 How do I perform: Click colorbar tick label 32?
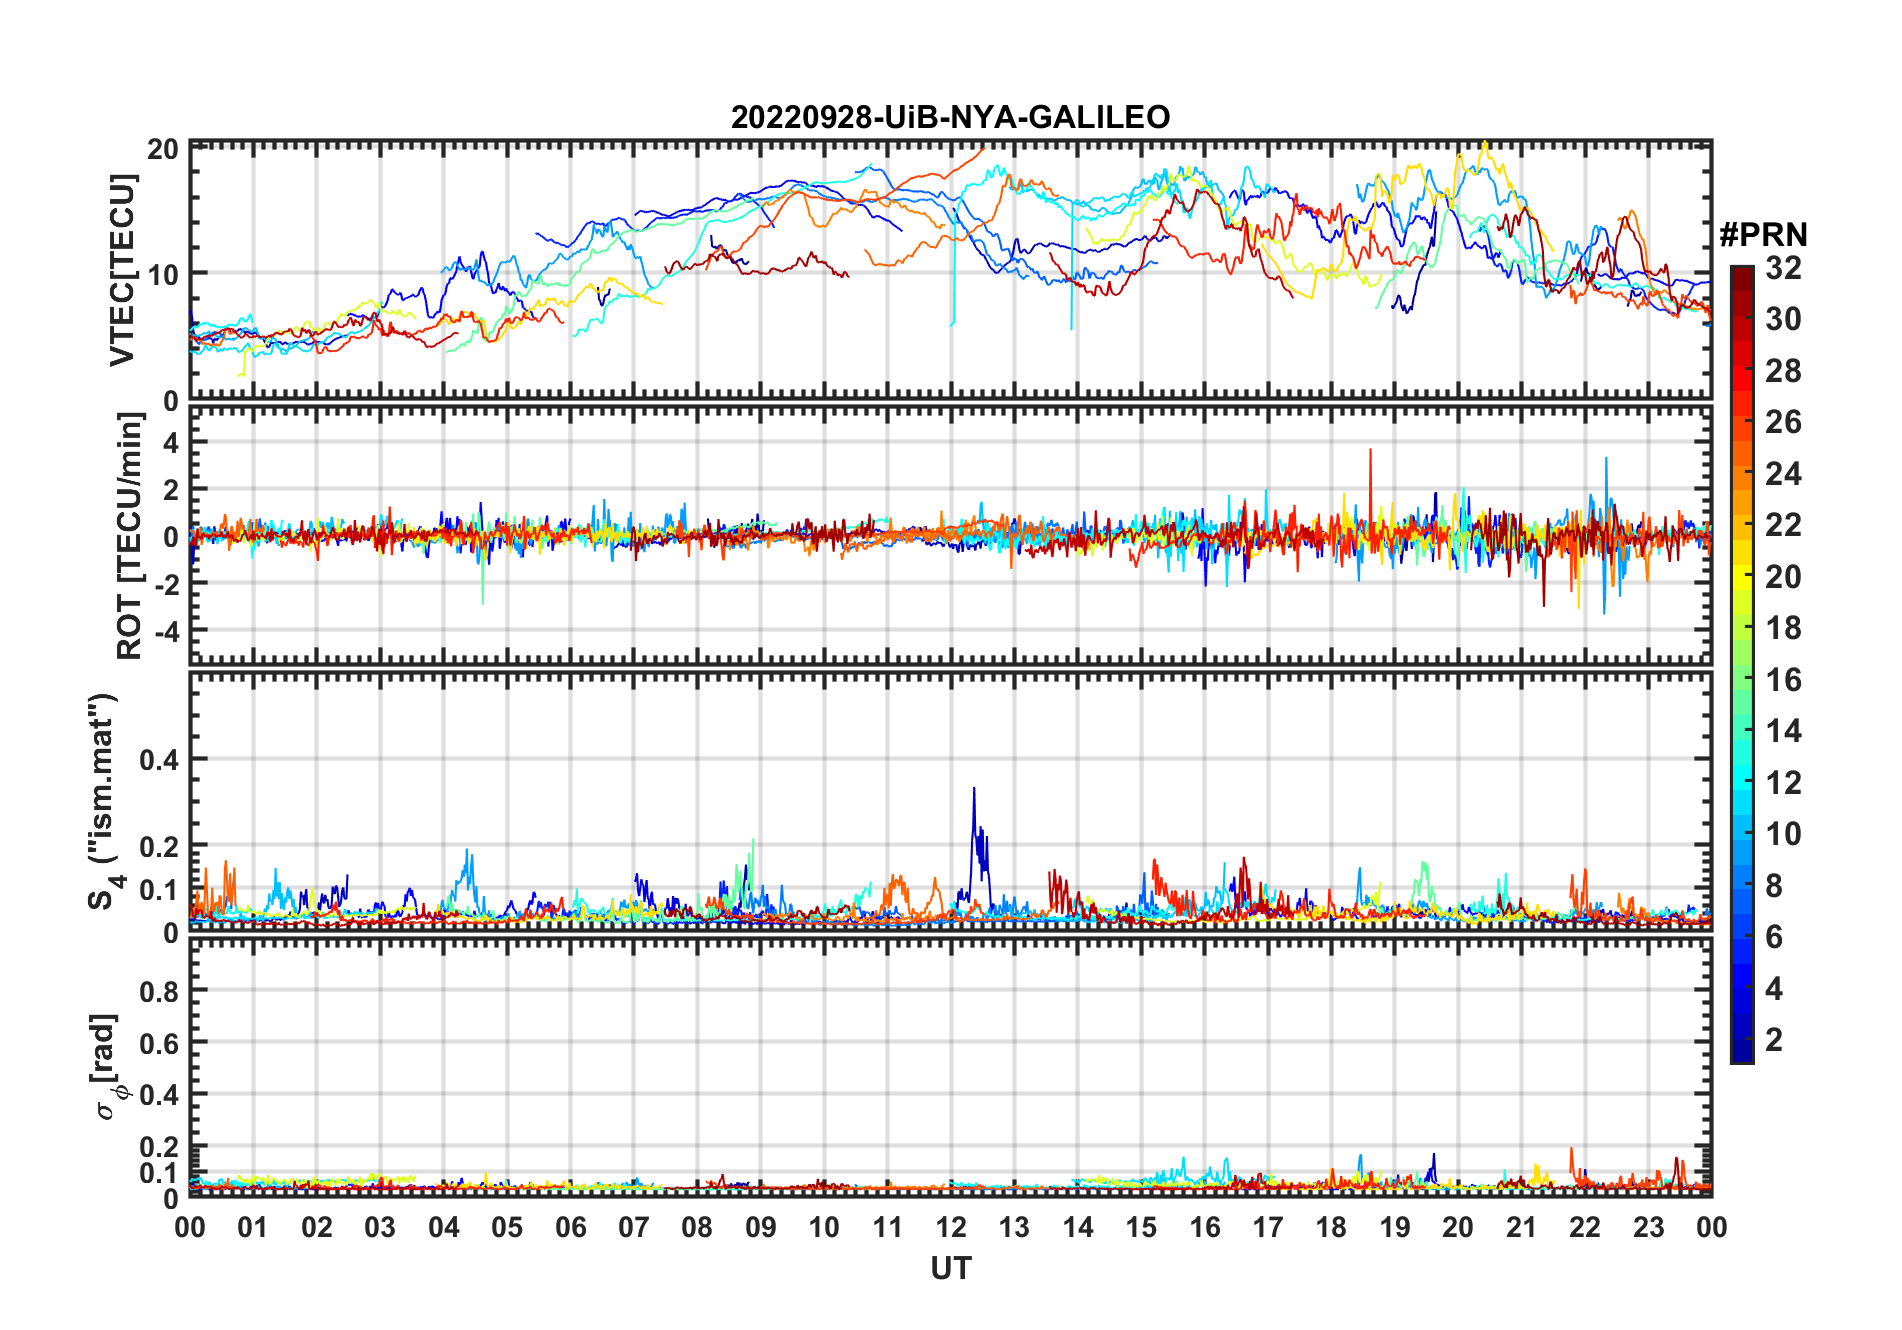[x=1783, y=267]
